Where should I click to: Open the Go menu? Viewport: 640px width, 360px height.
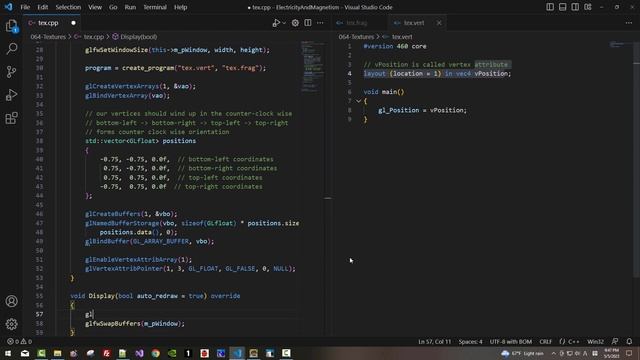pyautogui.click(x=113, y=7)
